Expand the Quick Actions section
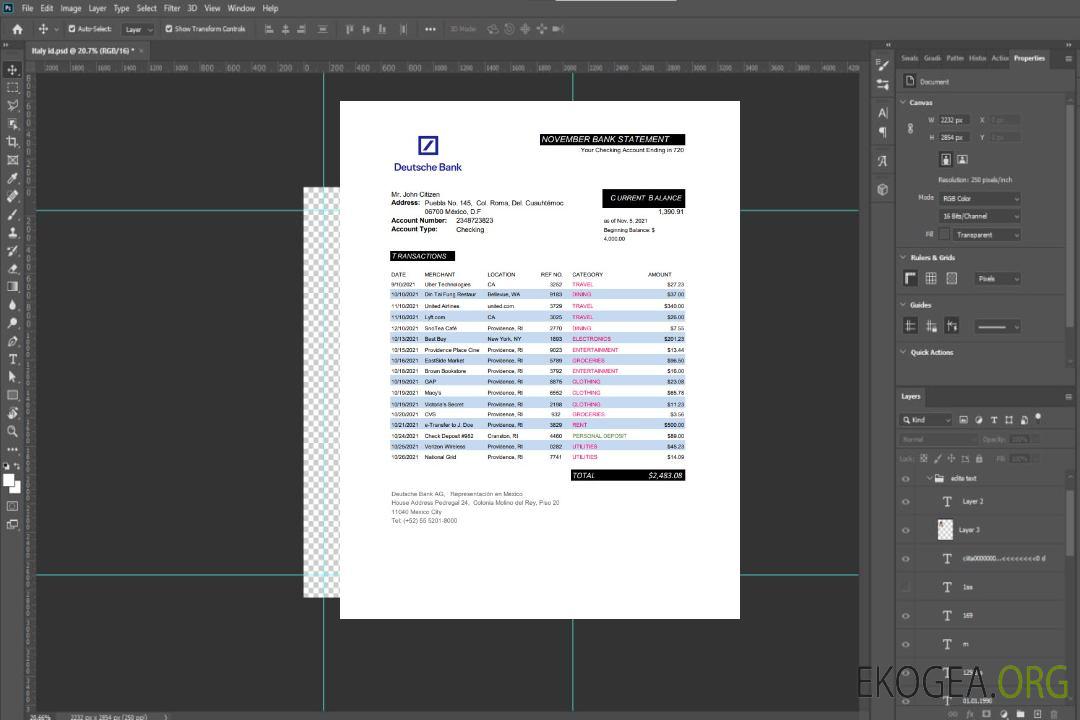 903,351
